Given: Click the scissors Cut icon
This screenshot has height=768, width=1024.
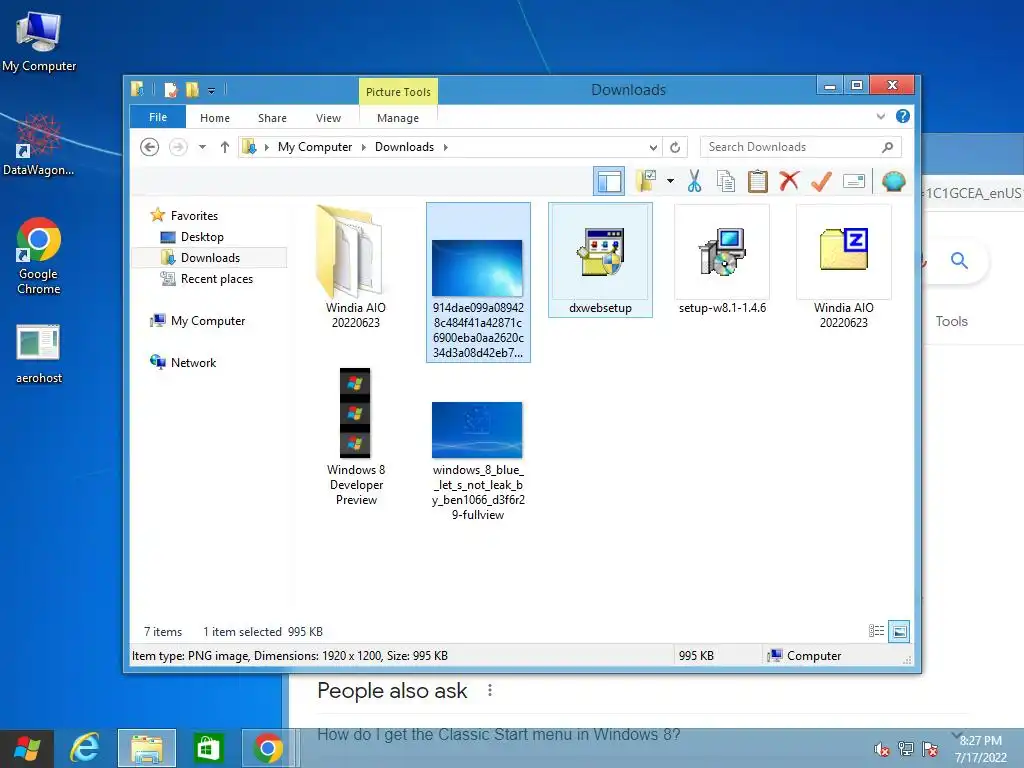Looking at the screenshot, I should pyautogui.click(x=694, y=181).
